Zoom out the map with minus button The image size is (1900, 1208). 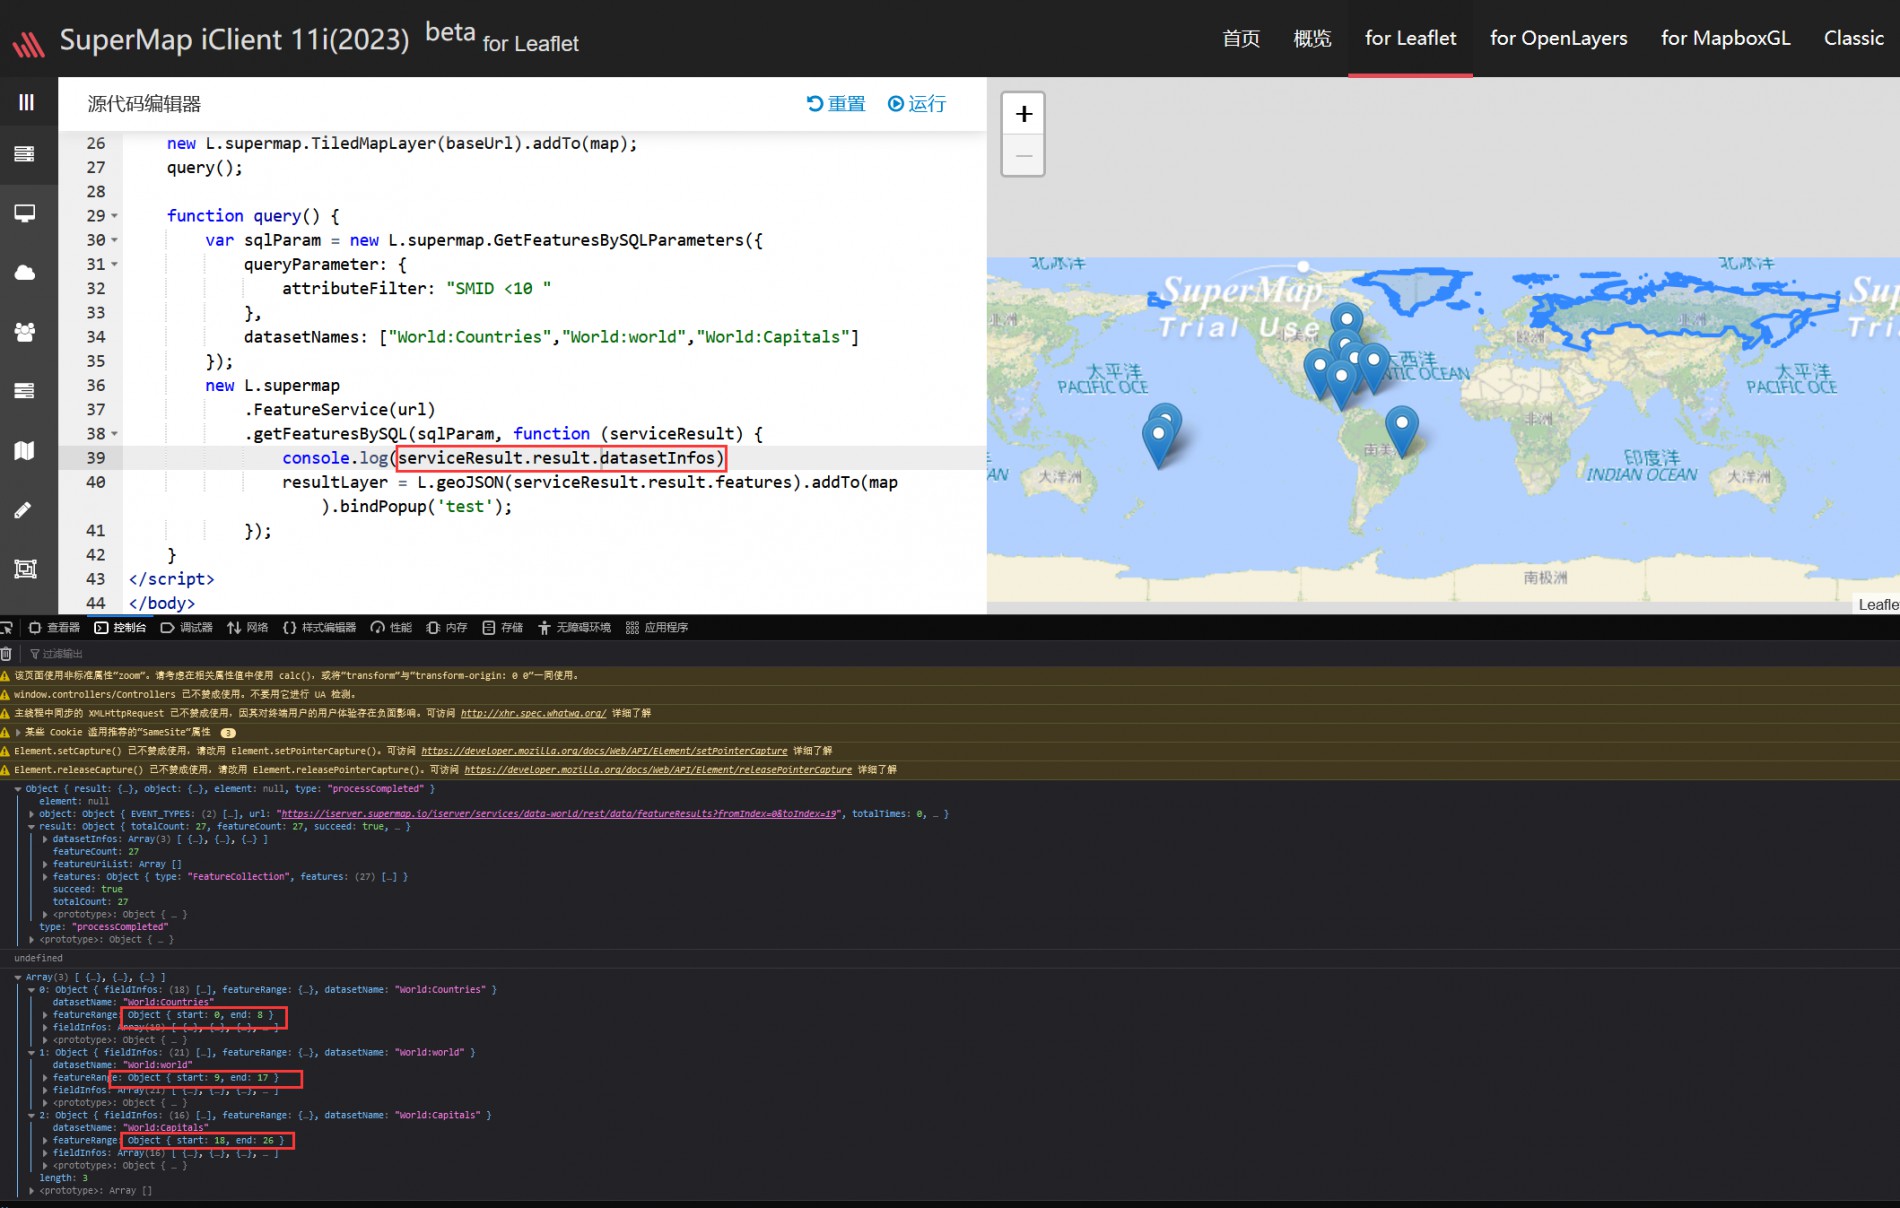[x=1023, y=156]
